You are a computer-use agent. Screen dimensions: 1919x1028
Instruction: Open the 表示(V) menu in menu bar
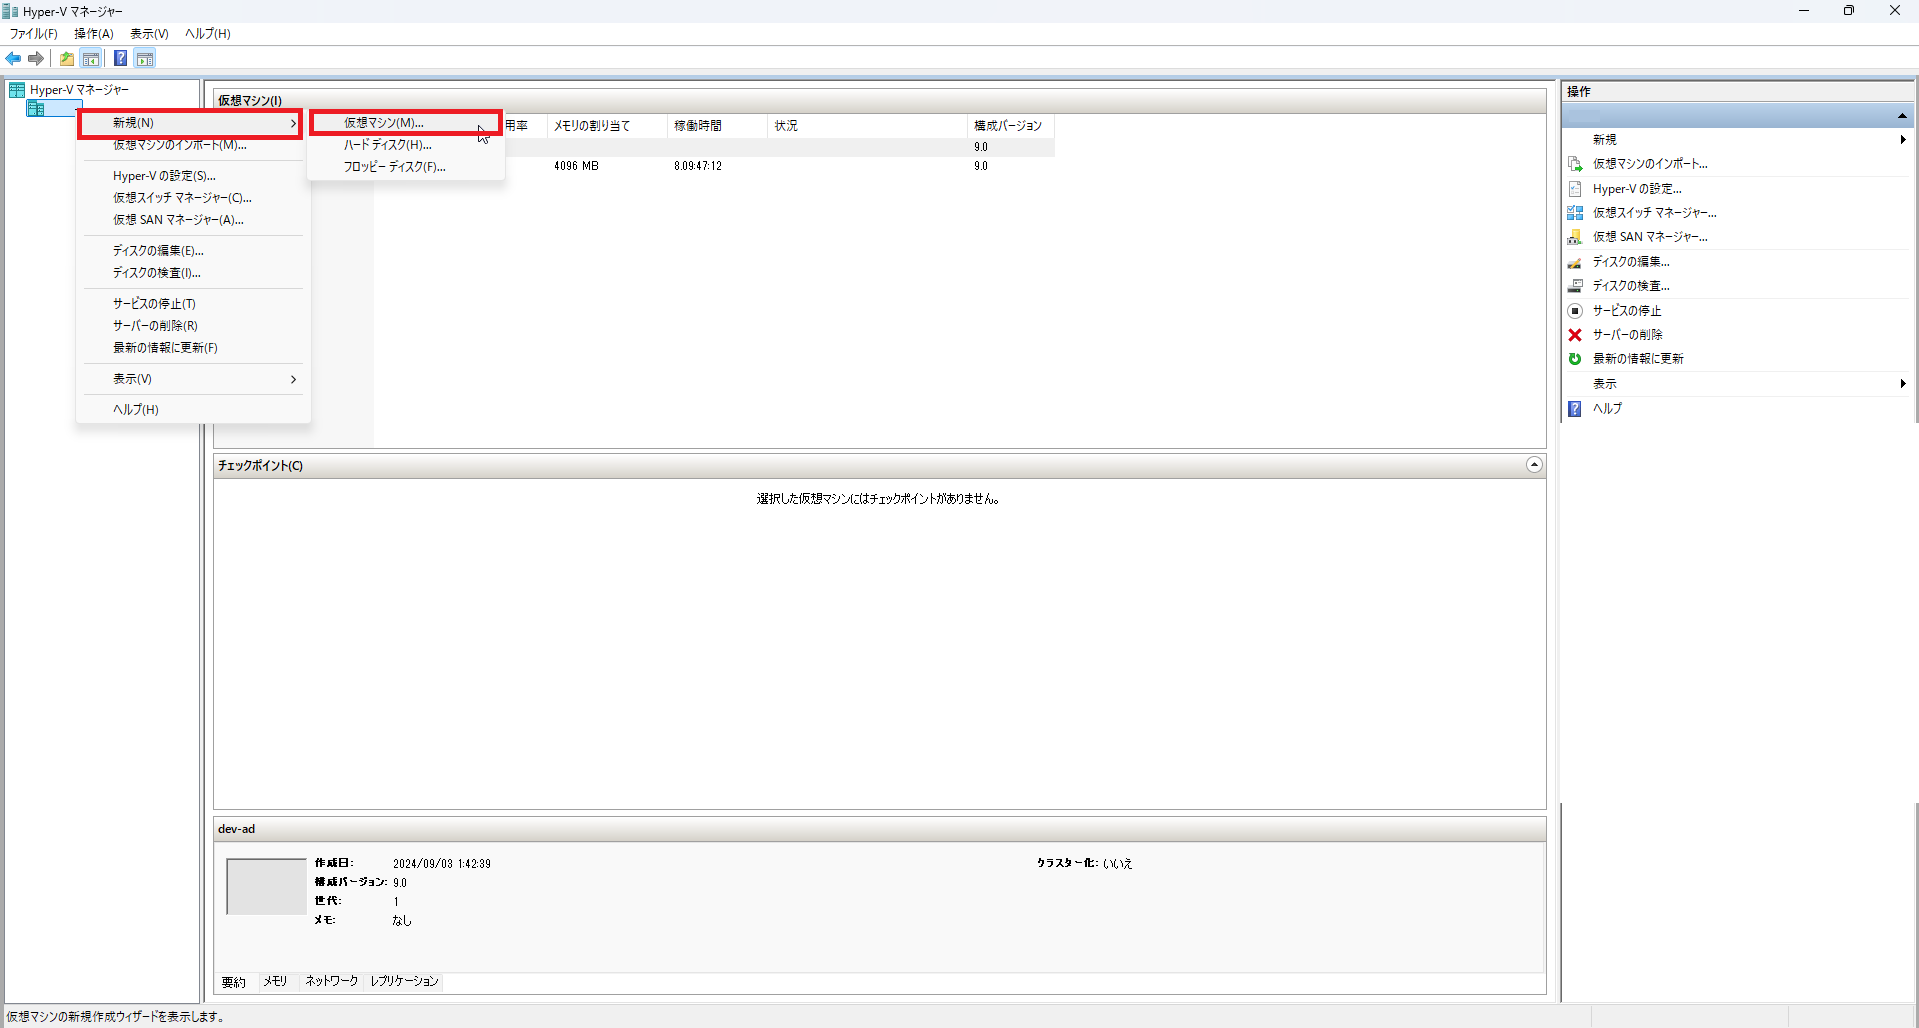(x=149, y=34)
